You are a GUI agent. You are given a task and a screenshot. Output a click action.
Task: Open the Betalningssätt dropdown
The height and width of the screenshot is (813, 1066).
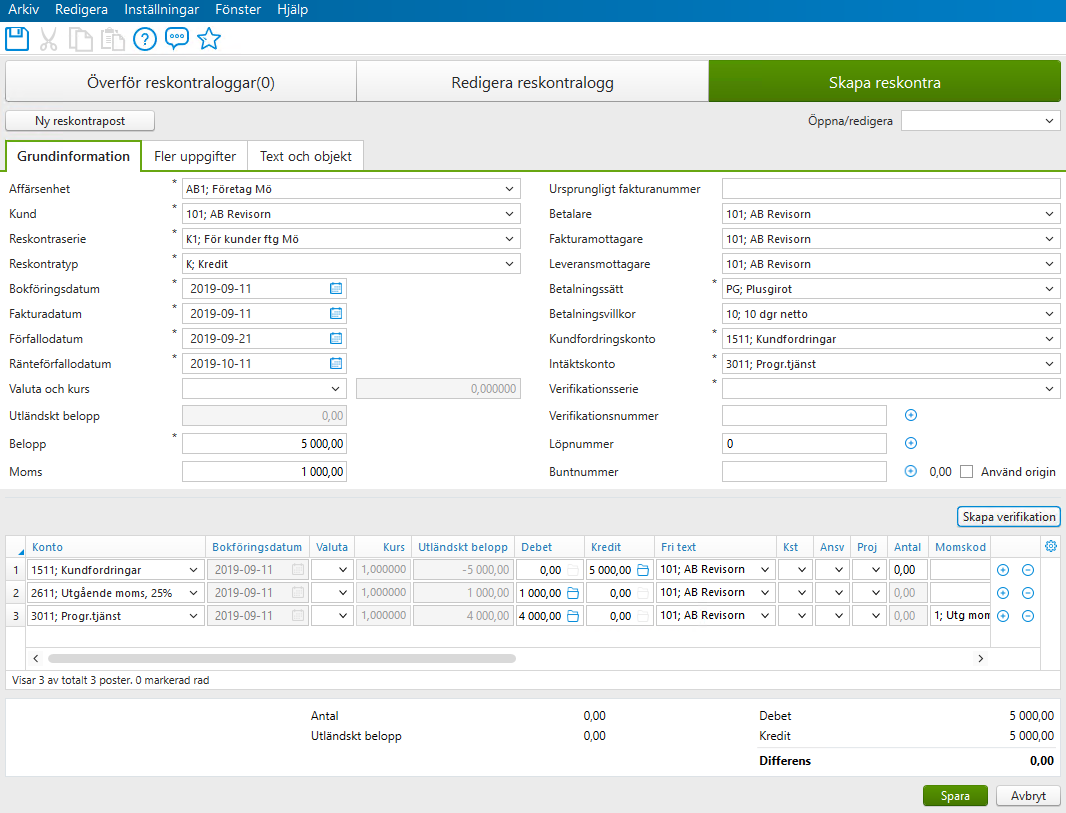[1049, 288]
